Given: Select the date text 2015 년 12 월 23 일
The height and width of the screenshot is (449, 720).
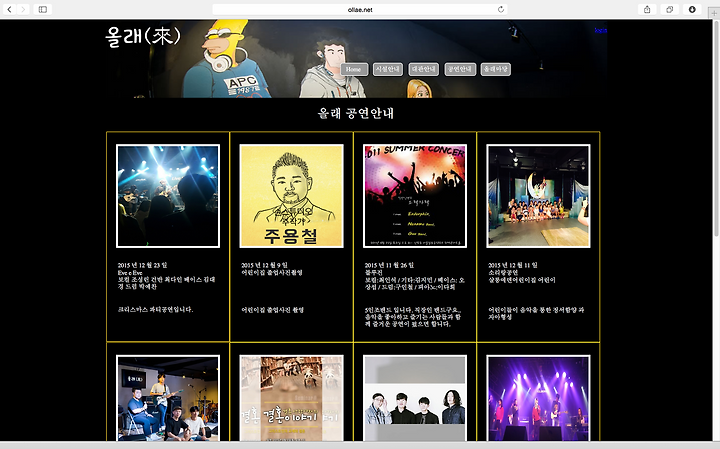Looking at the screenshot, I should [x=142, y=265].
